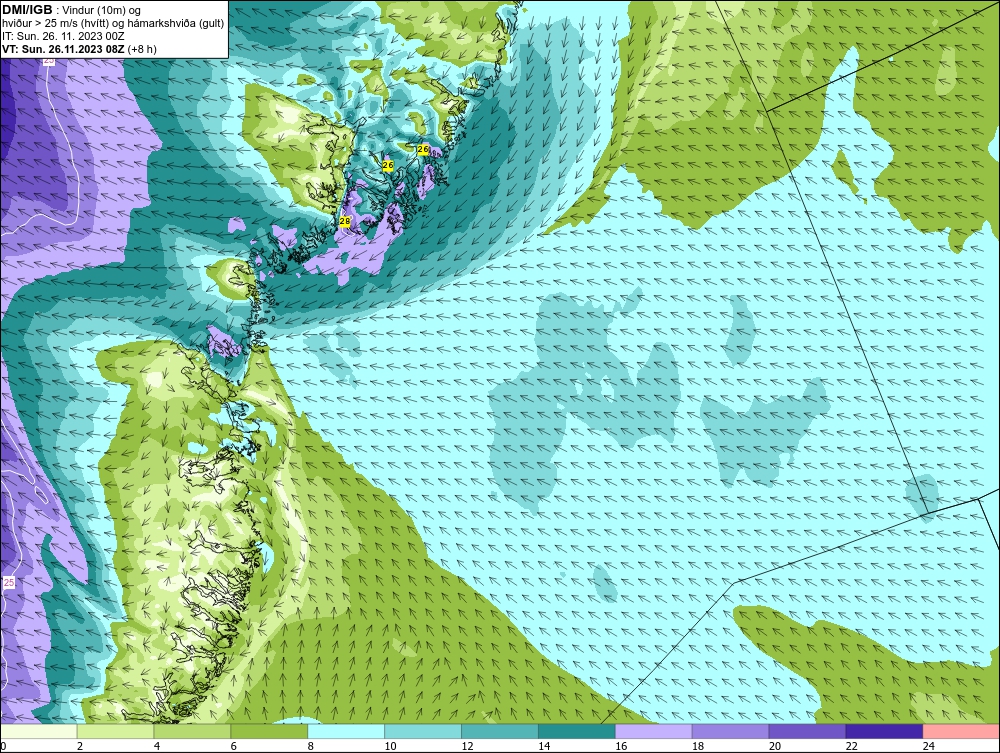This screenshot has height=753, width=1000.
Task: Click the legend scale value 14
Action: click(x=544, y=746)
